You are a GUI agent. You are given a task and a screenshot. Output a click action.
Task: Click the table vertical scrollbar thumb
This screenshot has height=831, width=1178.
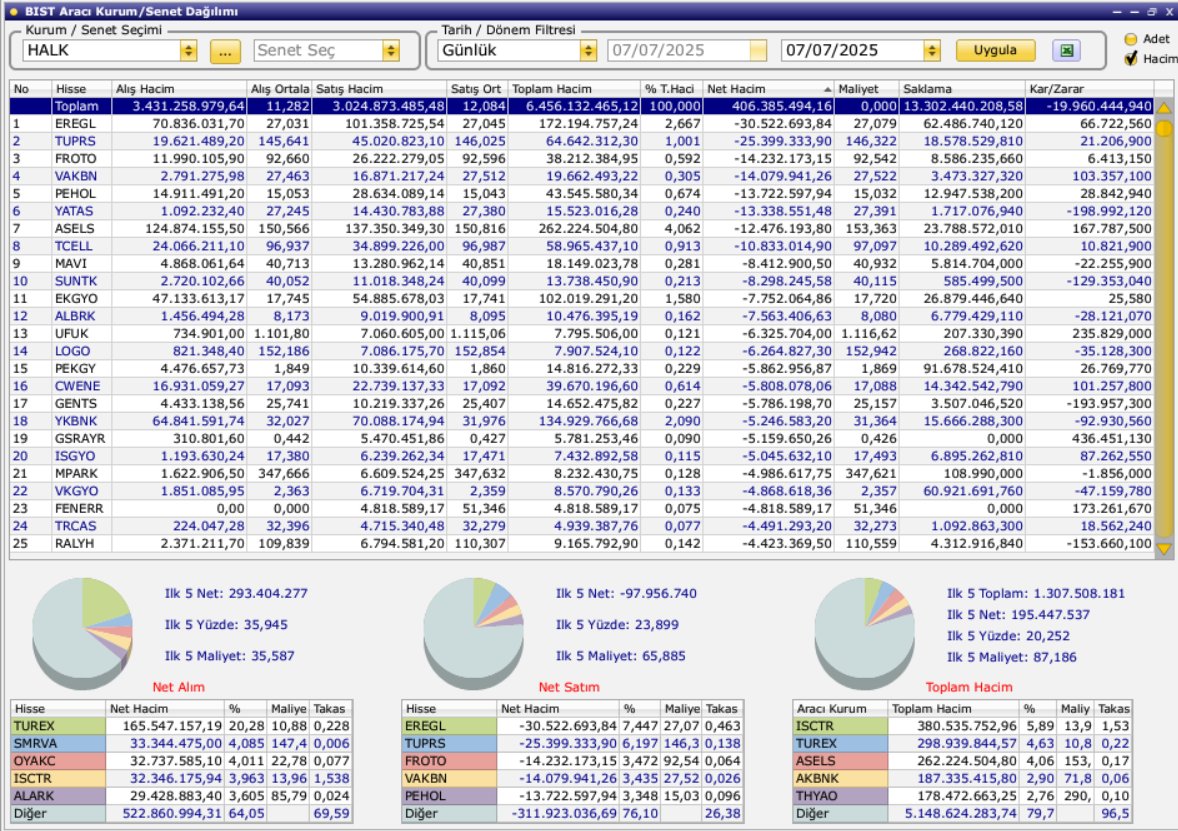coord(1164,128)
